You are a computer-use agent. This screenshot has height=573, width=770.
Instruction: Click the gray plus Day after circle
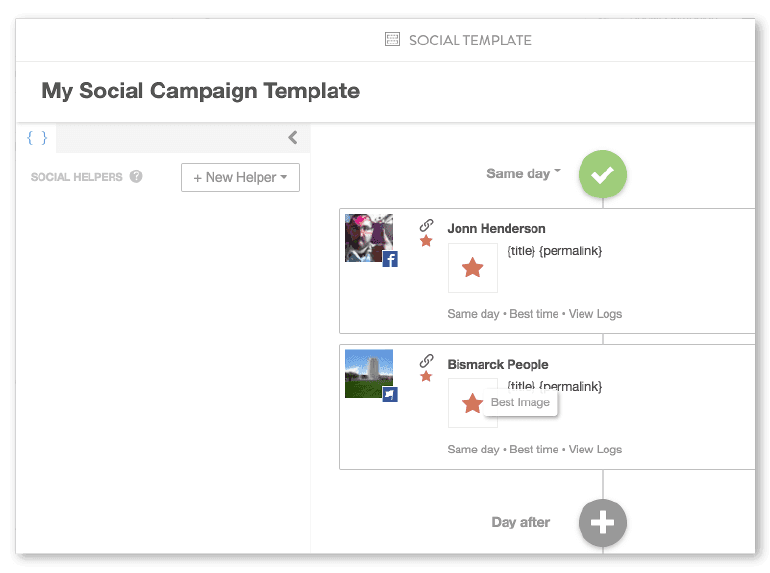tap(602, 522)
